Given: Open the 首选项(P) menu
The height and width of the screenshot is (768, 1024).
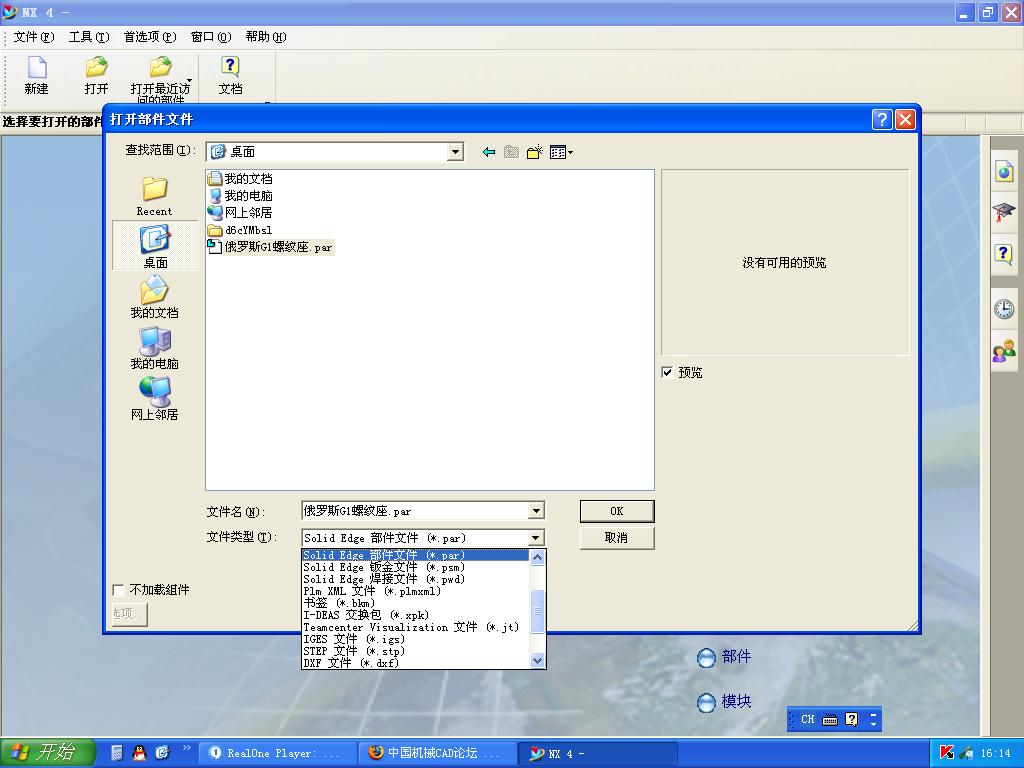Looking at the screenshot, I should pyautogui.click(x=150, y=37).
